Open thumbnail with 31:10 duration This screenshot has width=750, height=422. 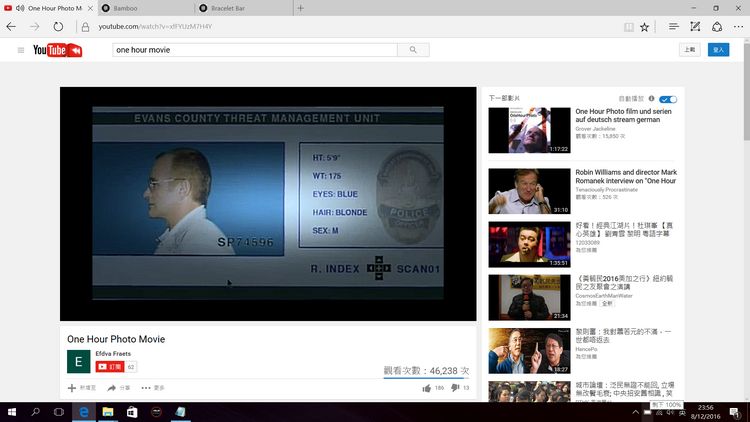pos(529,191)
